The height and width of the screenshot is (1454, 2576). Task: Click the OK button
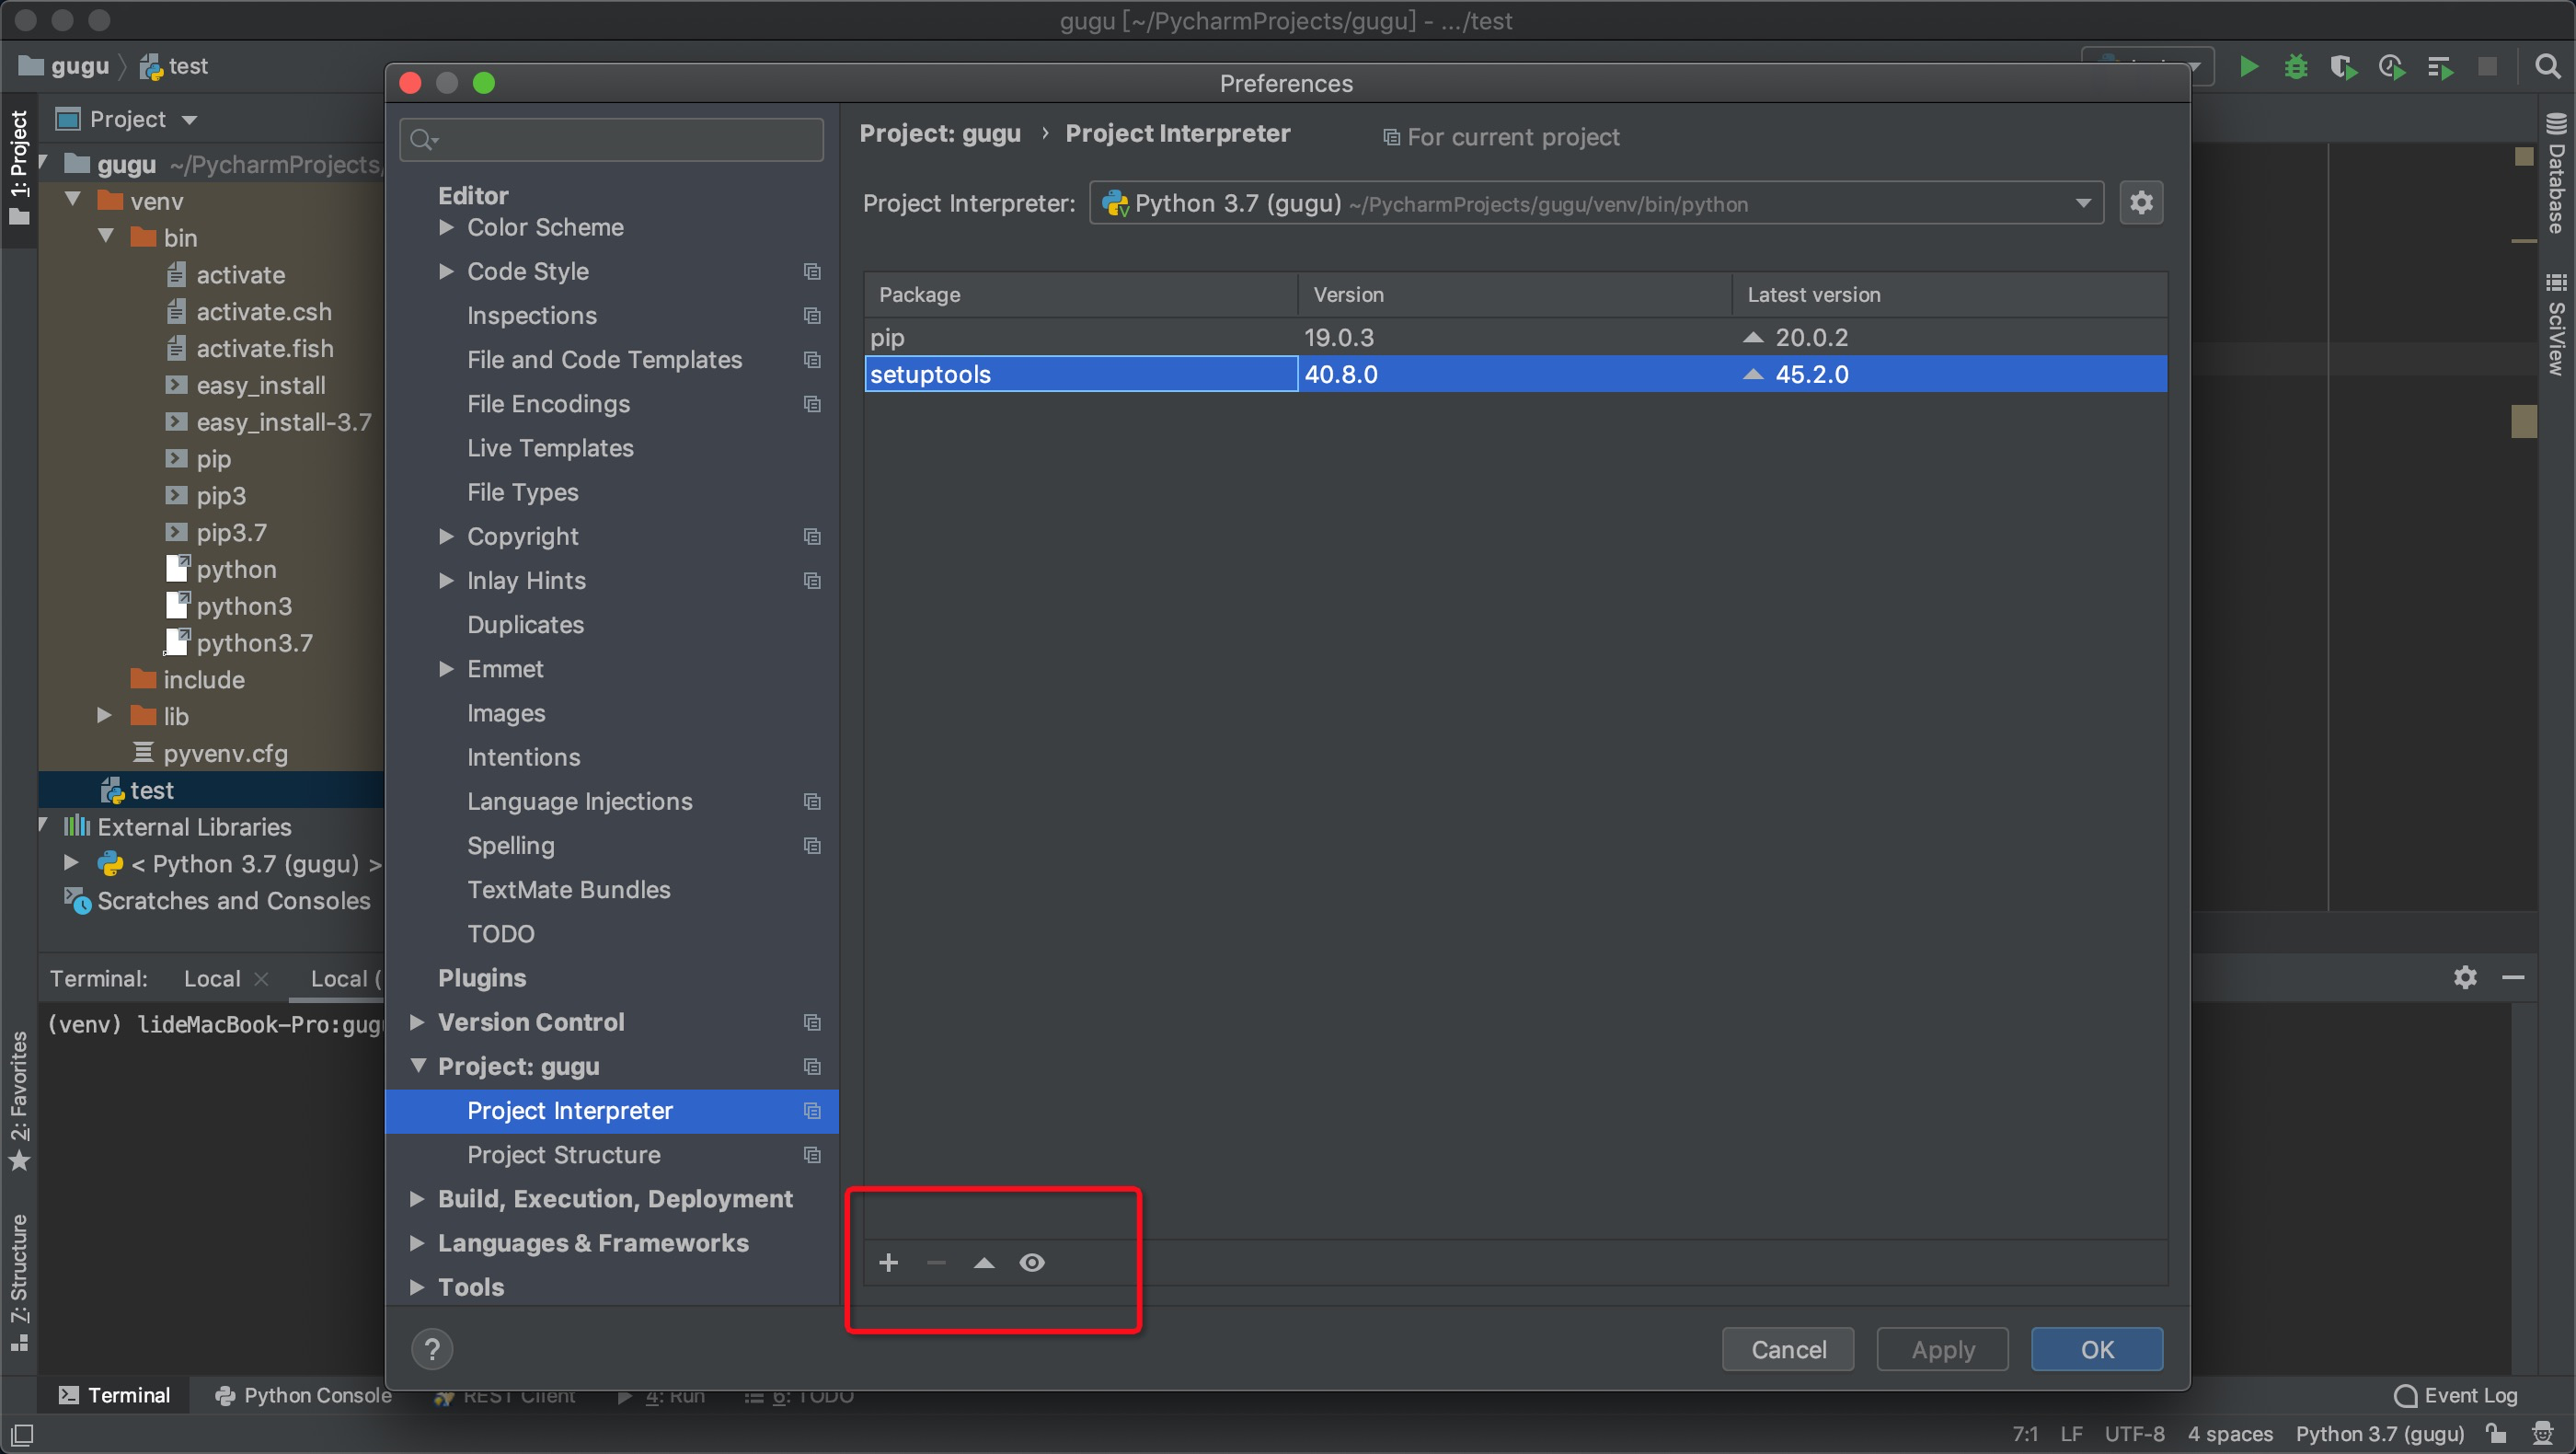(x=2097, y=1350)
